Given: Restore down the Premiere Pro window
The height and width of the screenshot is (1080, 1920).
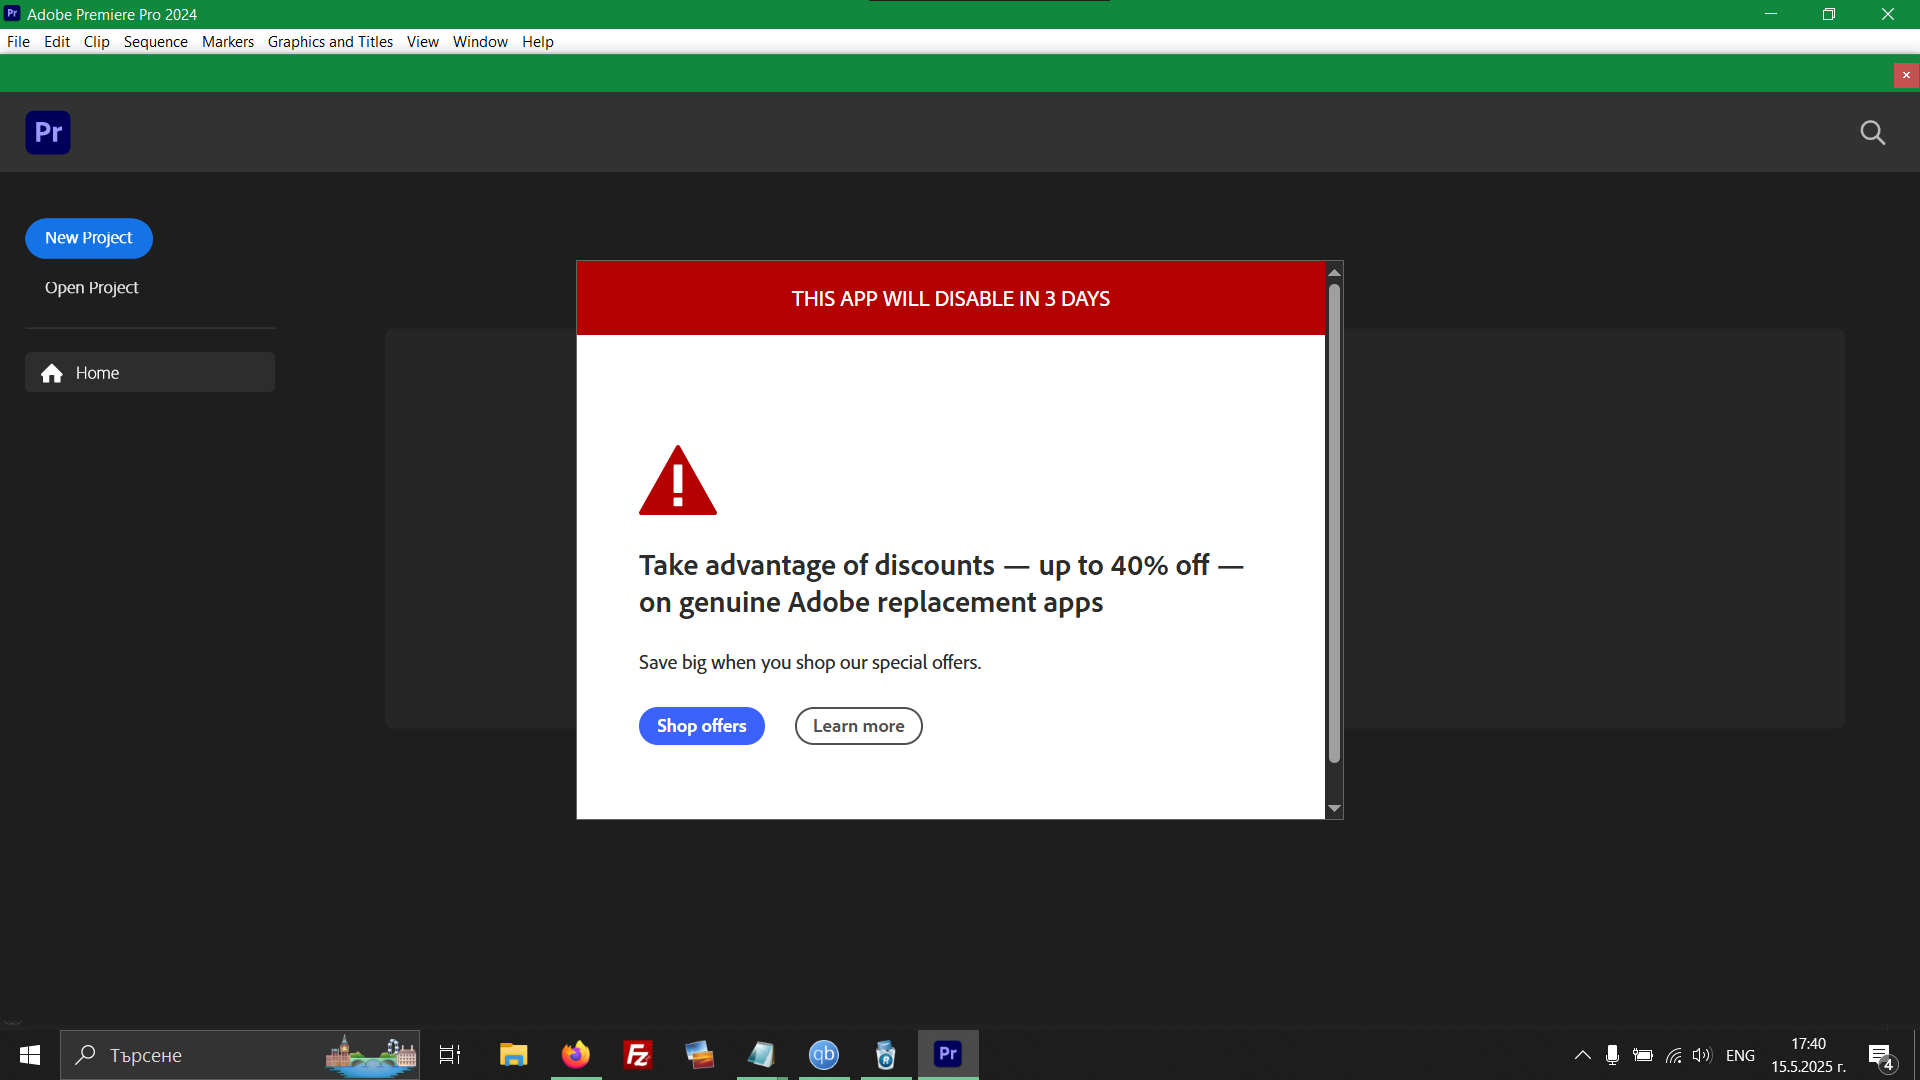Looking at the screenshot, I should coord(1829,14).
